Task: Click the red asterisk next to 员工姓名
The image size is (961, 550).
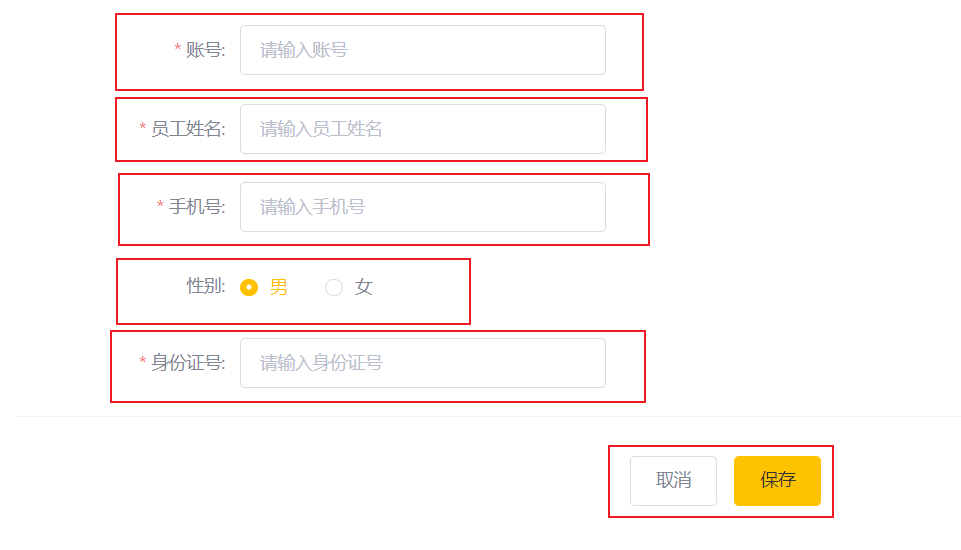Action: [143, 127]
